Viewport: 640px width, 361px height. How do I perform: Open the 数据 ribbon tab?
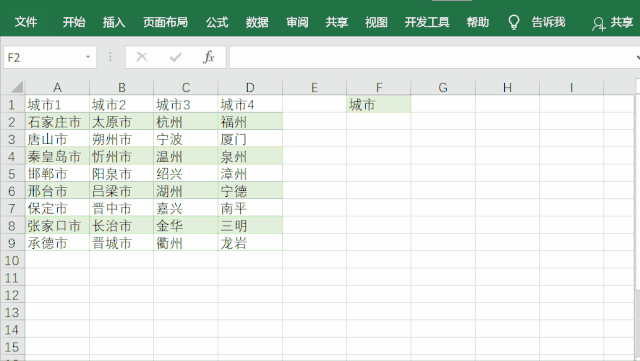257,22
